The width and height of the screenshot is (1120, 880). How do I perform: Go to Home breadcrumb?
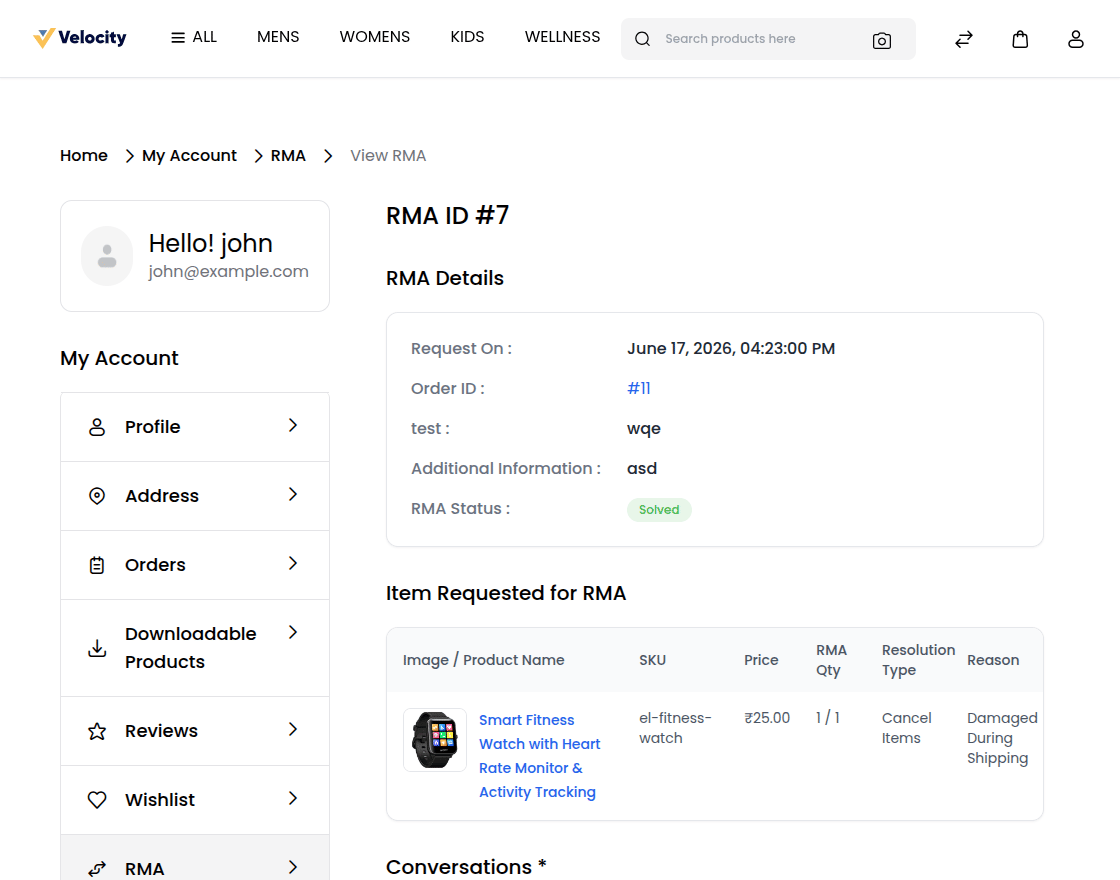(84, 156)
